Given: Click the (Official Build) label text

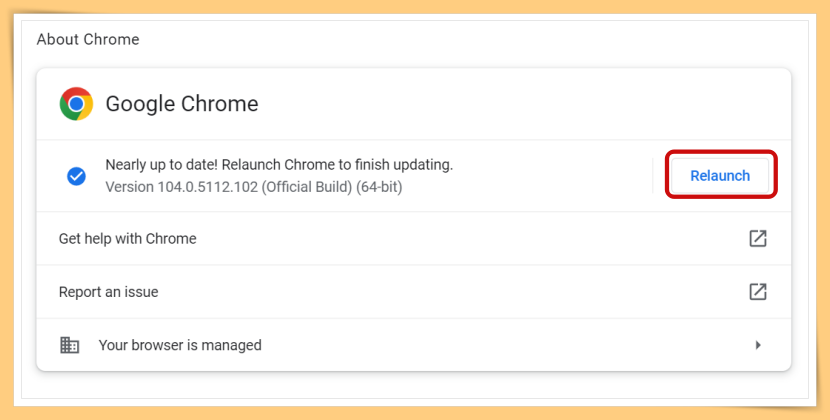Looking at the screenshot, I should click(x=306, y=187).
